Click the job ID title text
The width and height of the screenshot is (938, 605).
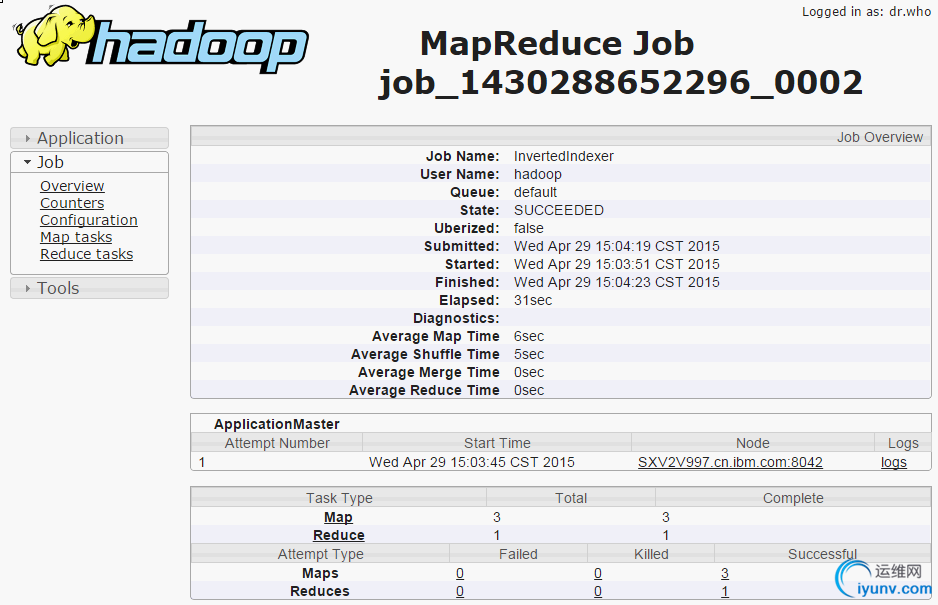click(620, 83)
